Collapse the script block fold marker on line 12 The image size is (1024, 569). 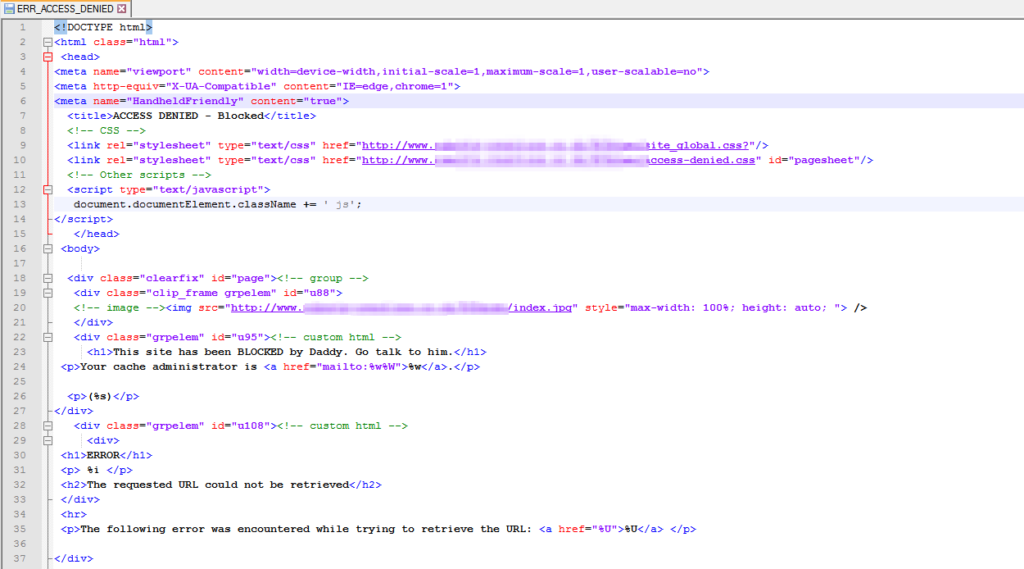tap(48, 189)
